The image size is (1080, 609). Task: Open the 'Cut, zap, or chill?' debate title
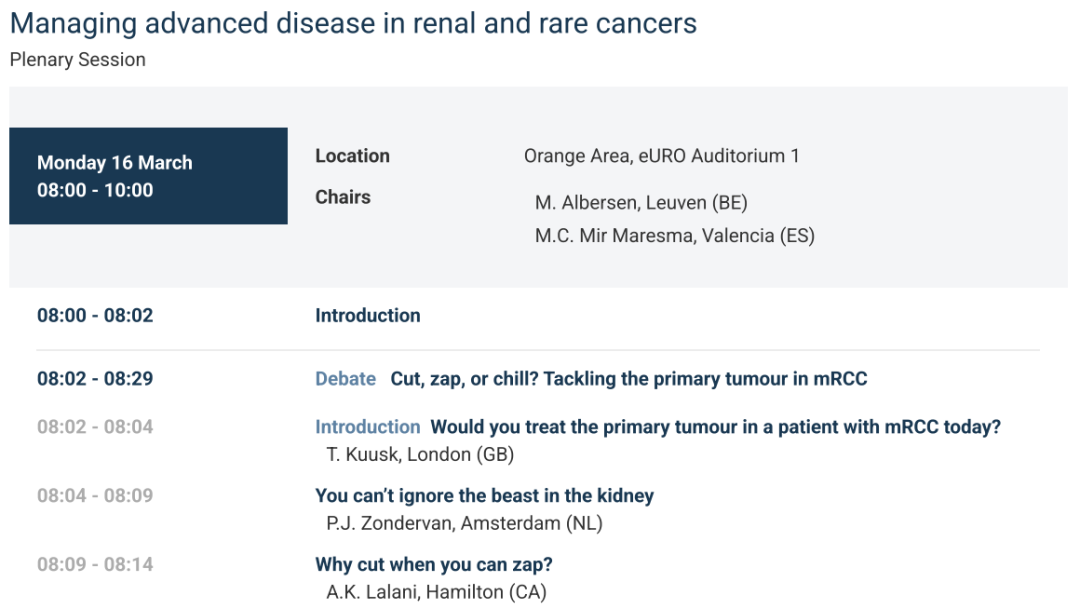click(x=629, y=379)
